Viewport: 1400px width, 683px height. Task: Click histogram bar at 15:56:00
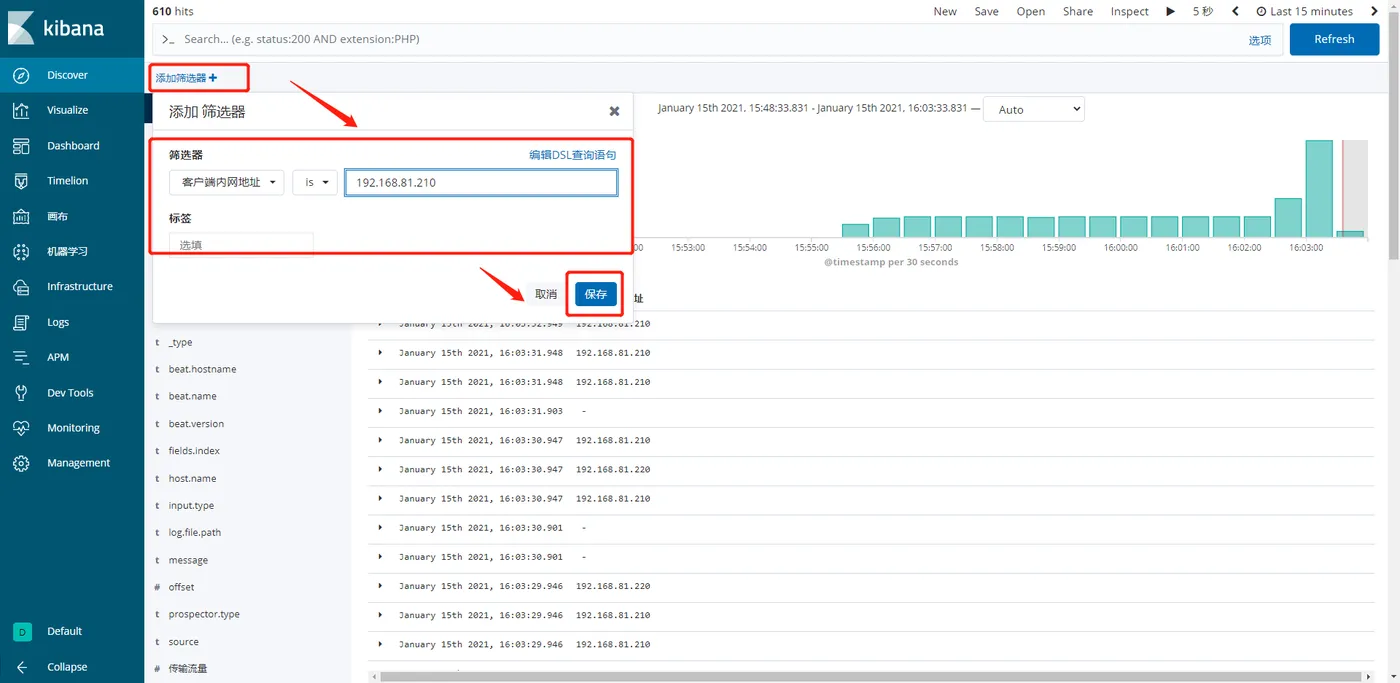point(886,227)
